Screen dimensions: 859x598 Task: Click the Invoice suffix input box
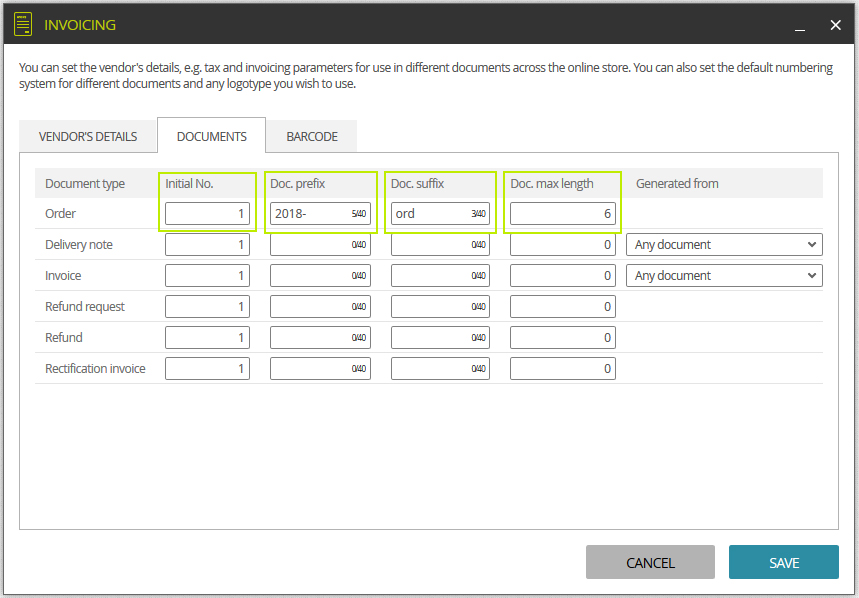(438, 275)
